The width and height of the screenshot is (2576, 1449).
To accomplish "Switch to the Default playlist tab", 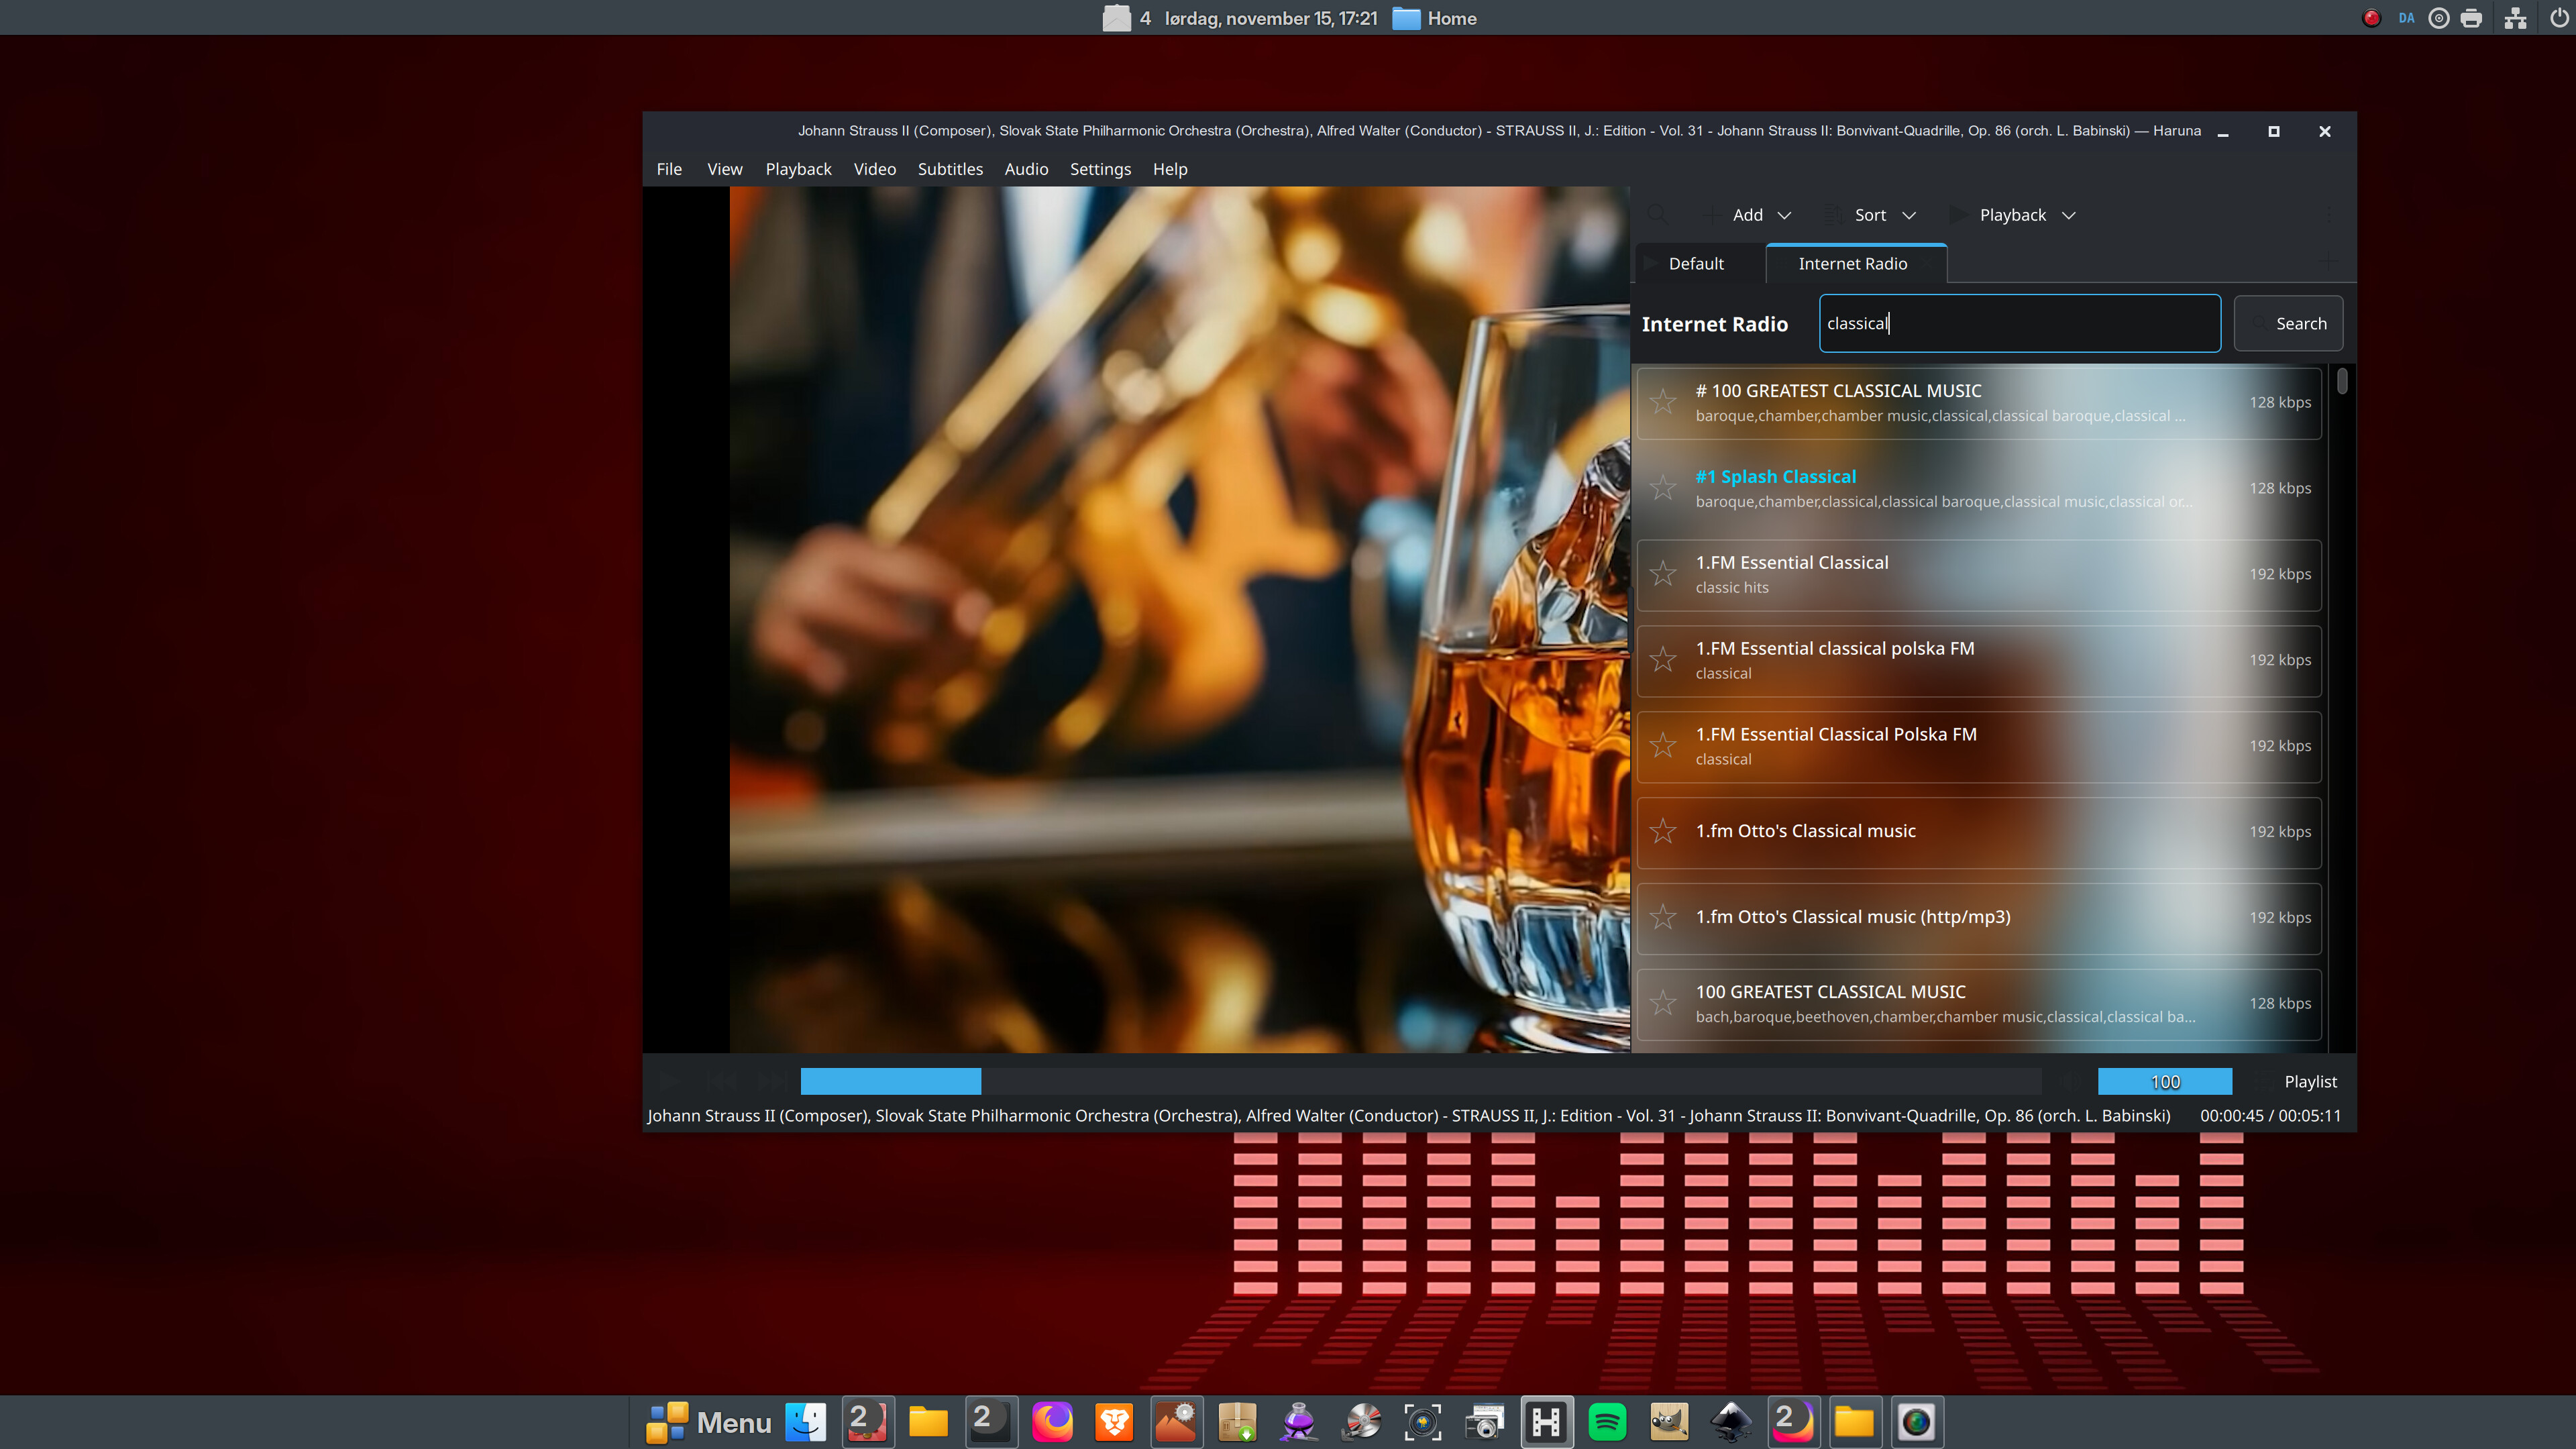I will click(x=1696, y=264).
